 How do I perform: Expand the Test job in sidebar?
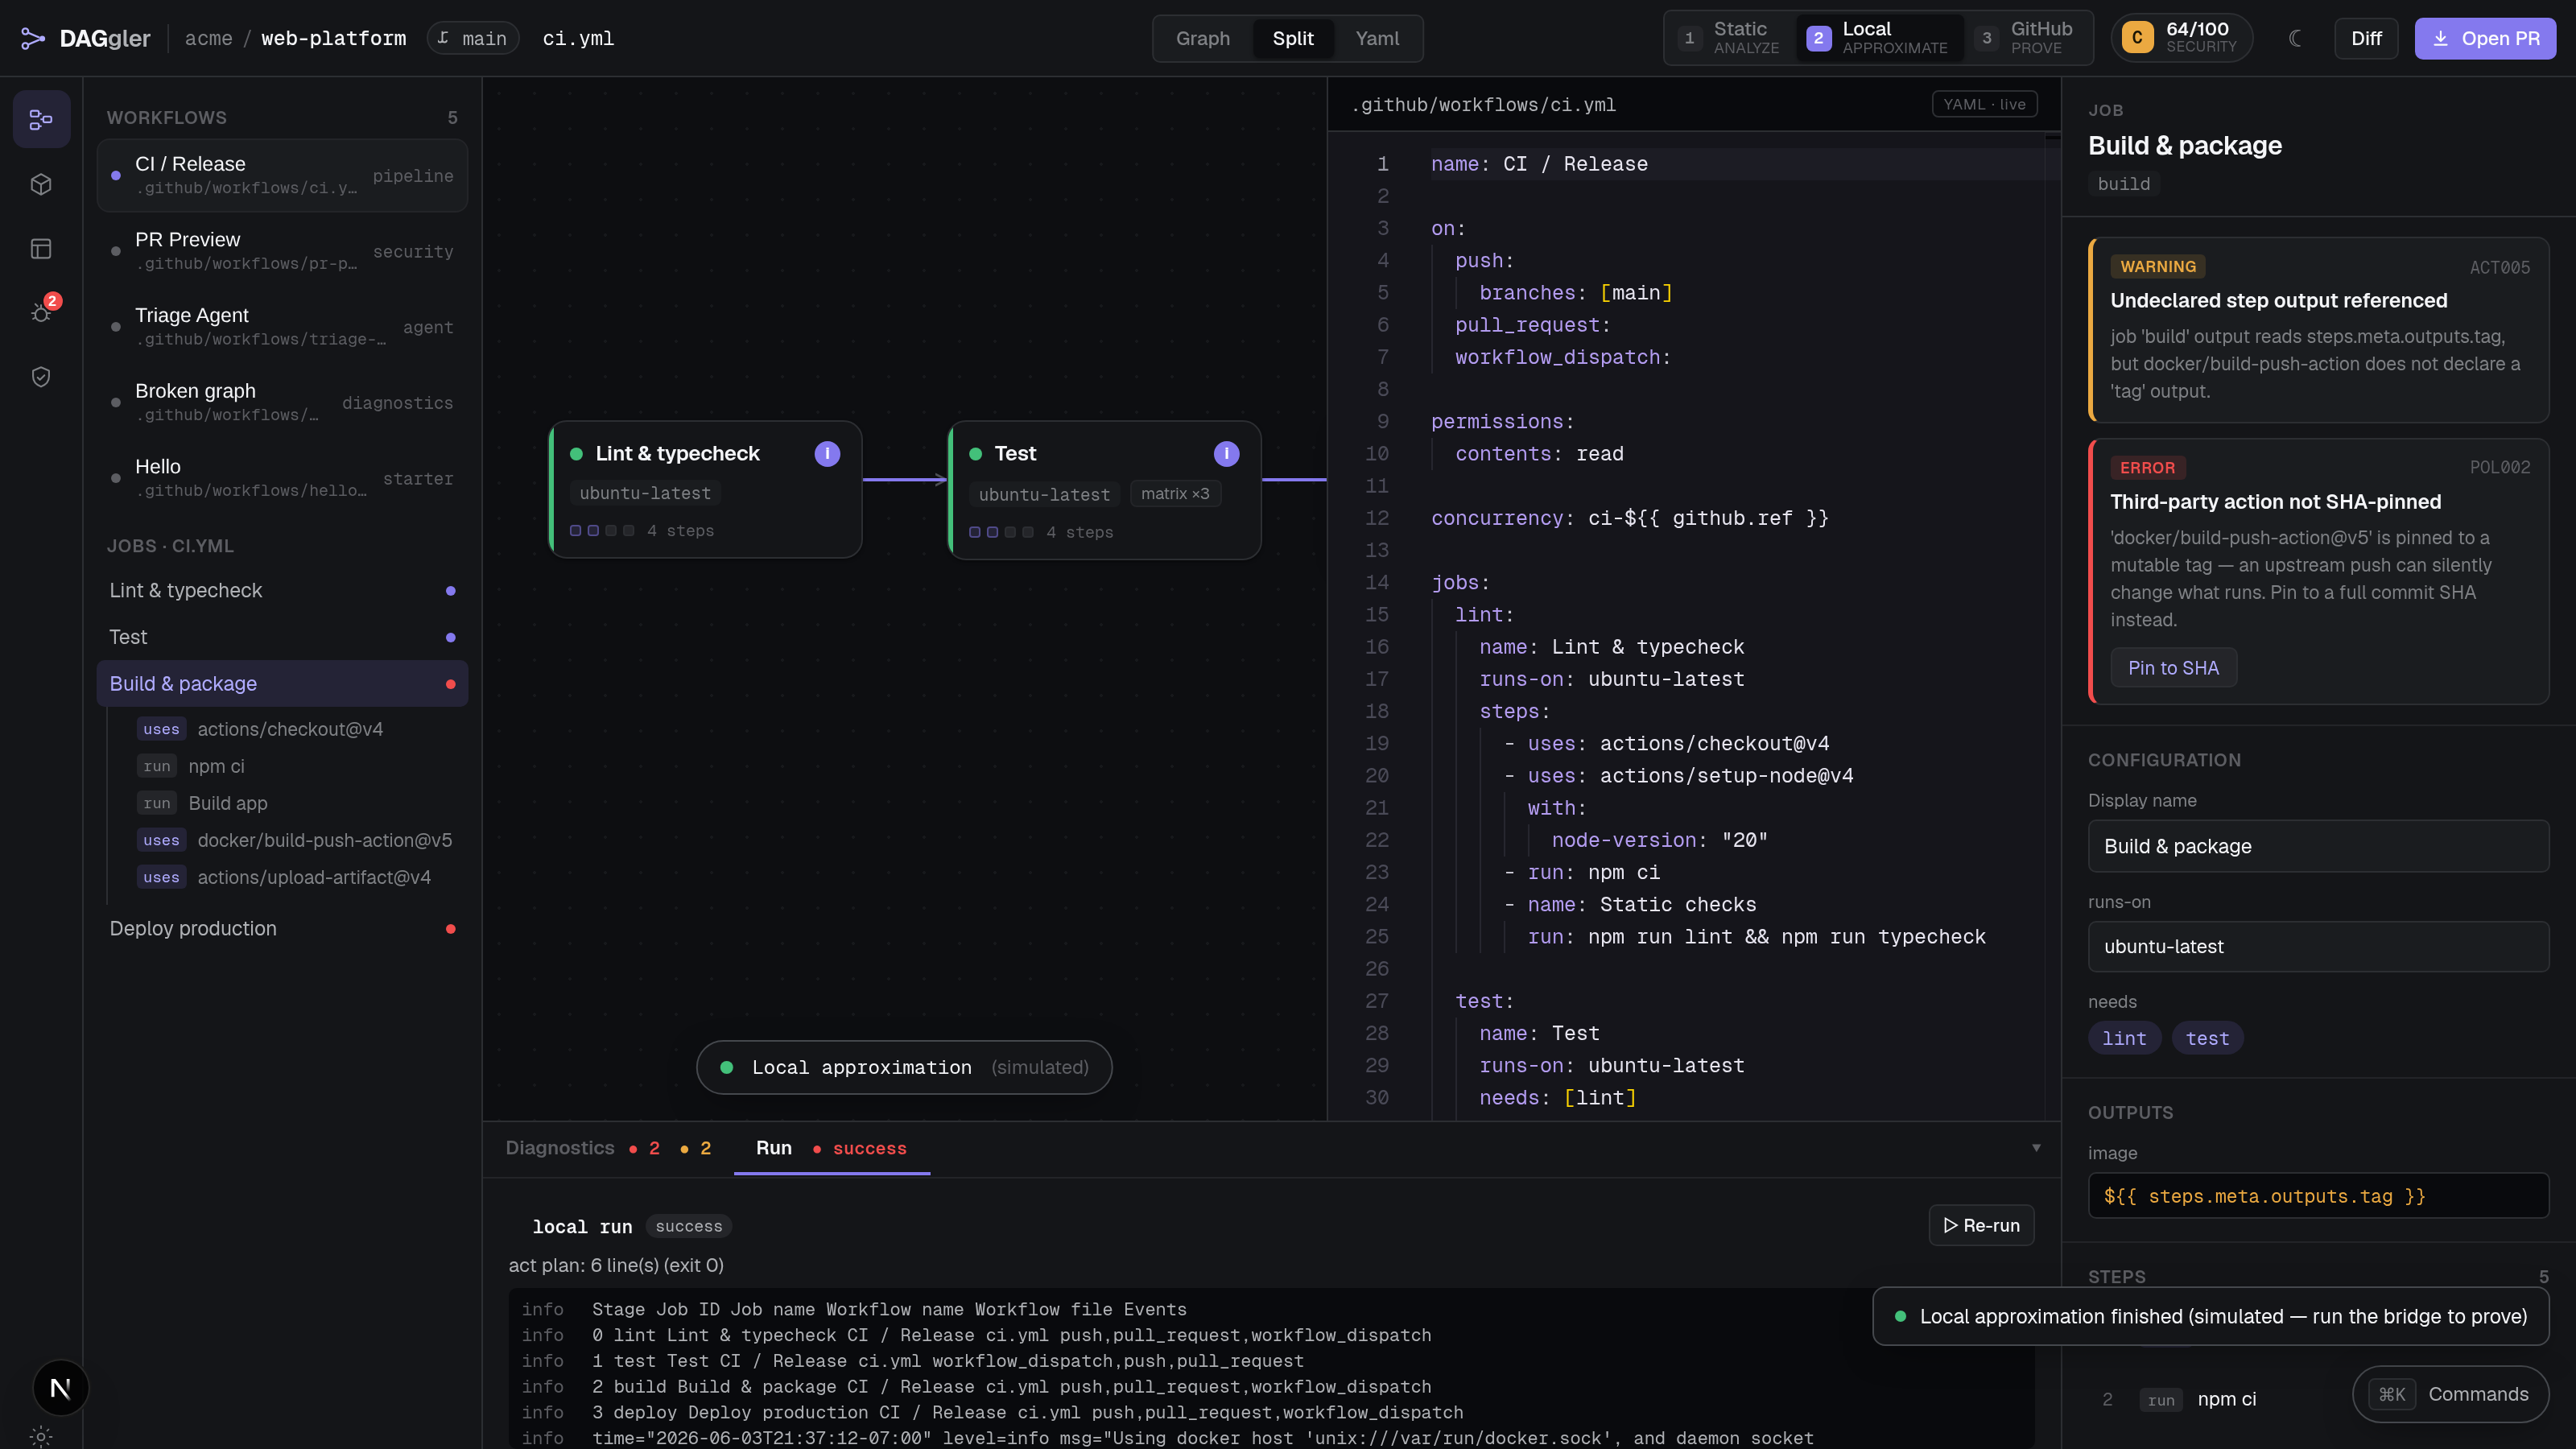[282, 637]
